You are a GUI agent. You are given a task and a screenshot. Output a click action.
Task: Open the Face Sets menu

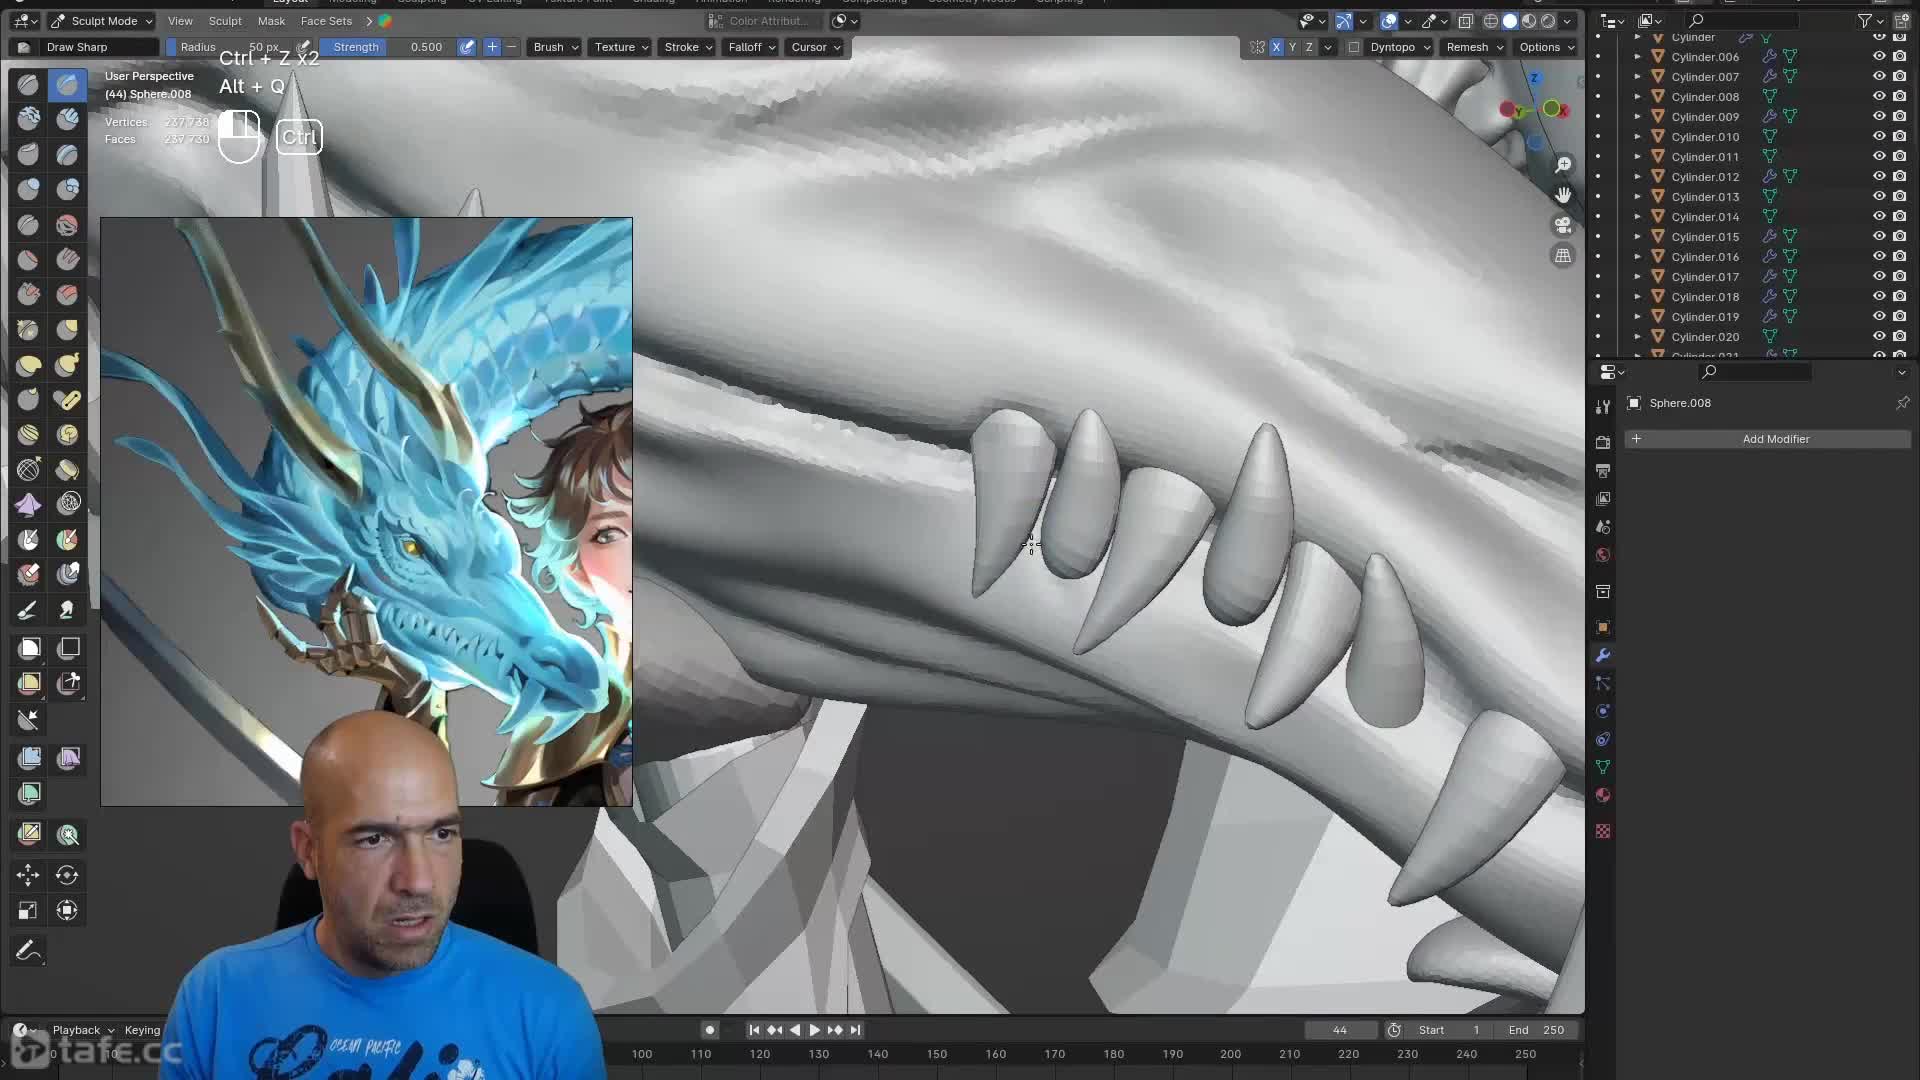point(326,21)
